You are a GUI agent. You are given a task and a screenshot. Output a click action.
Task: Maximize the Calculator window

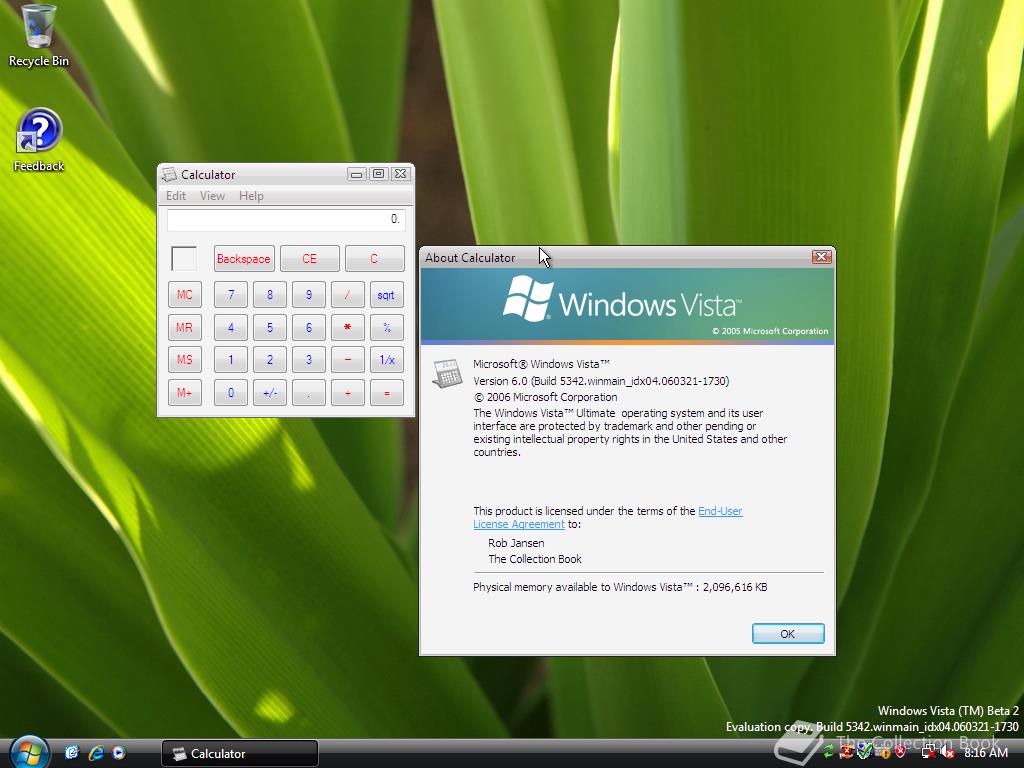(378, 174)
